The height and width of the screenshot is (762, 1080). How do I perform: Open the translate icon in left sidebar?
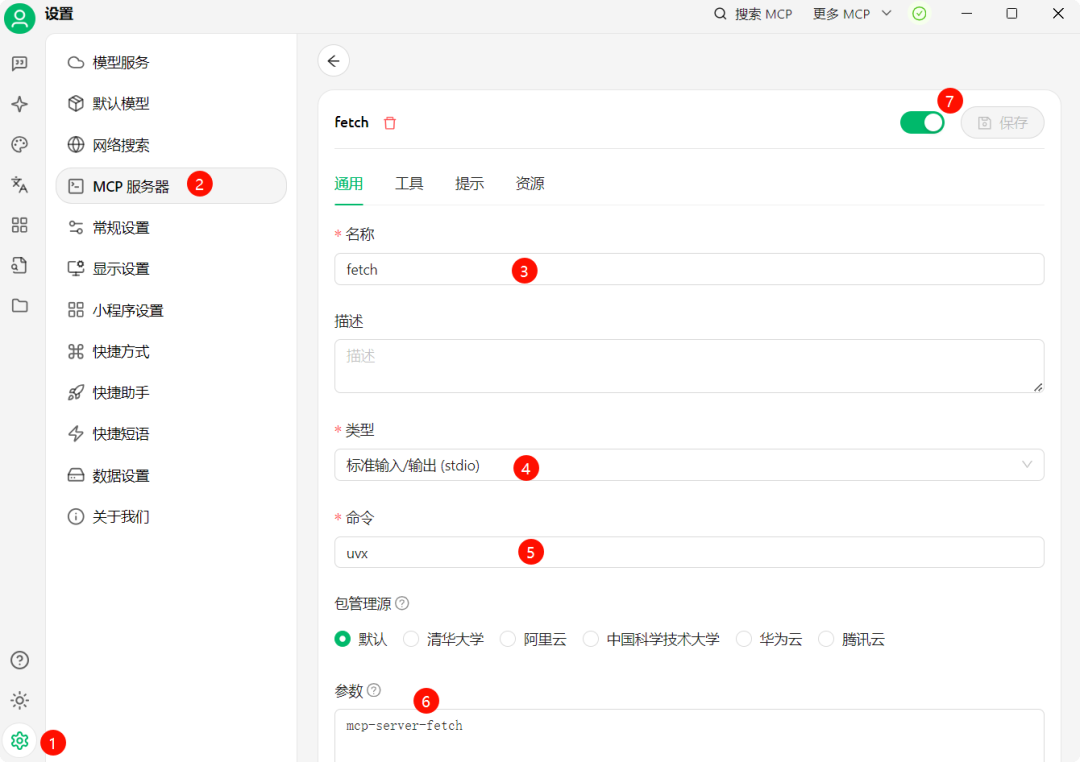click(x=19, y=185)
